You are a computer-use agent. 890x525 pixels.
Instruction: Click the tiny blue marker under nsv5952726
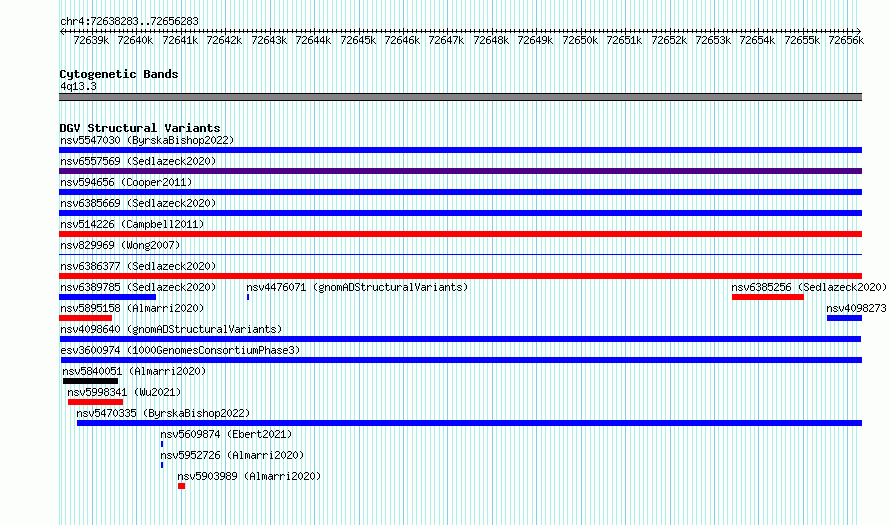pyautogui.click(x=162, y=465)
